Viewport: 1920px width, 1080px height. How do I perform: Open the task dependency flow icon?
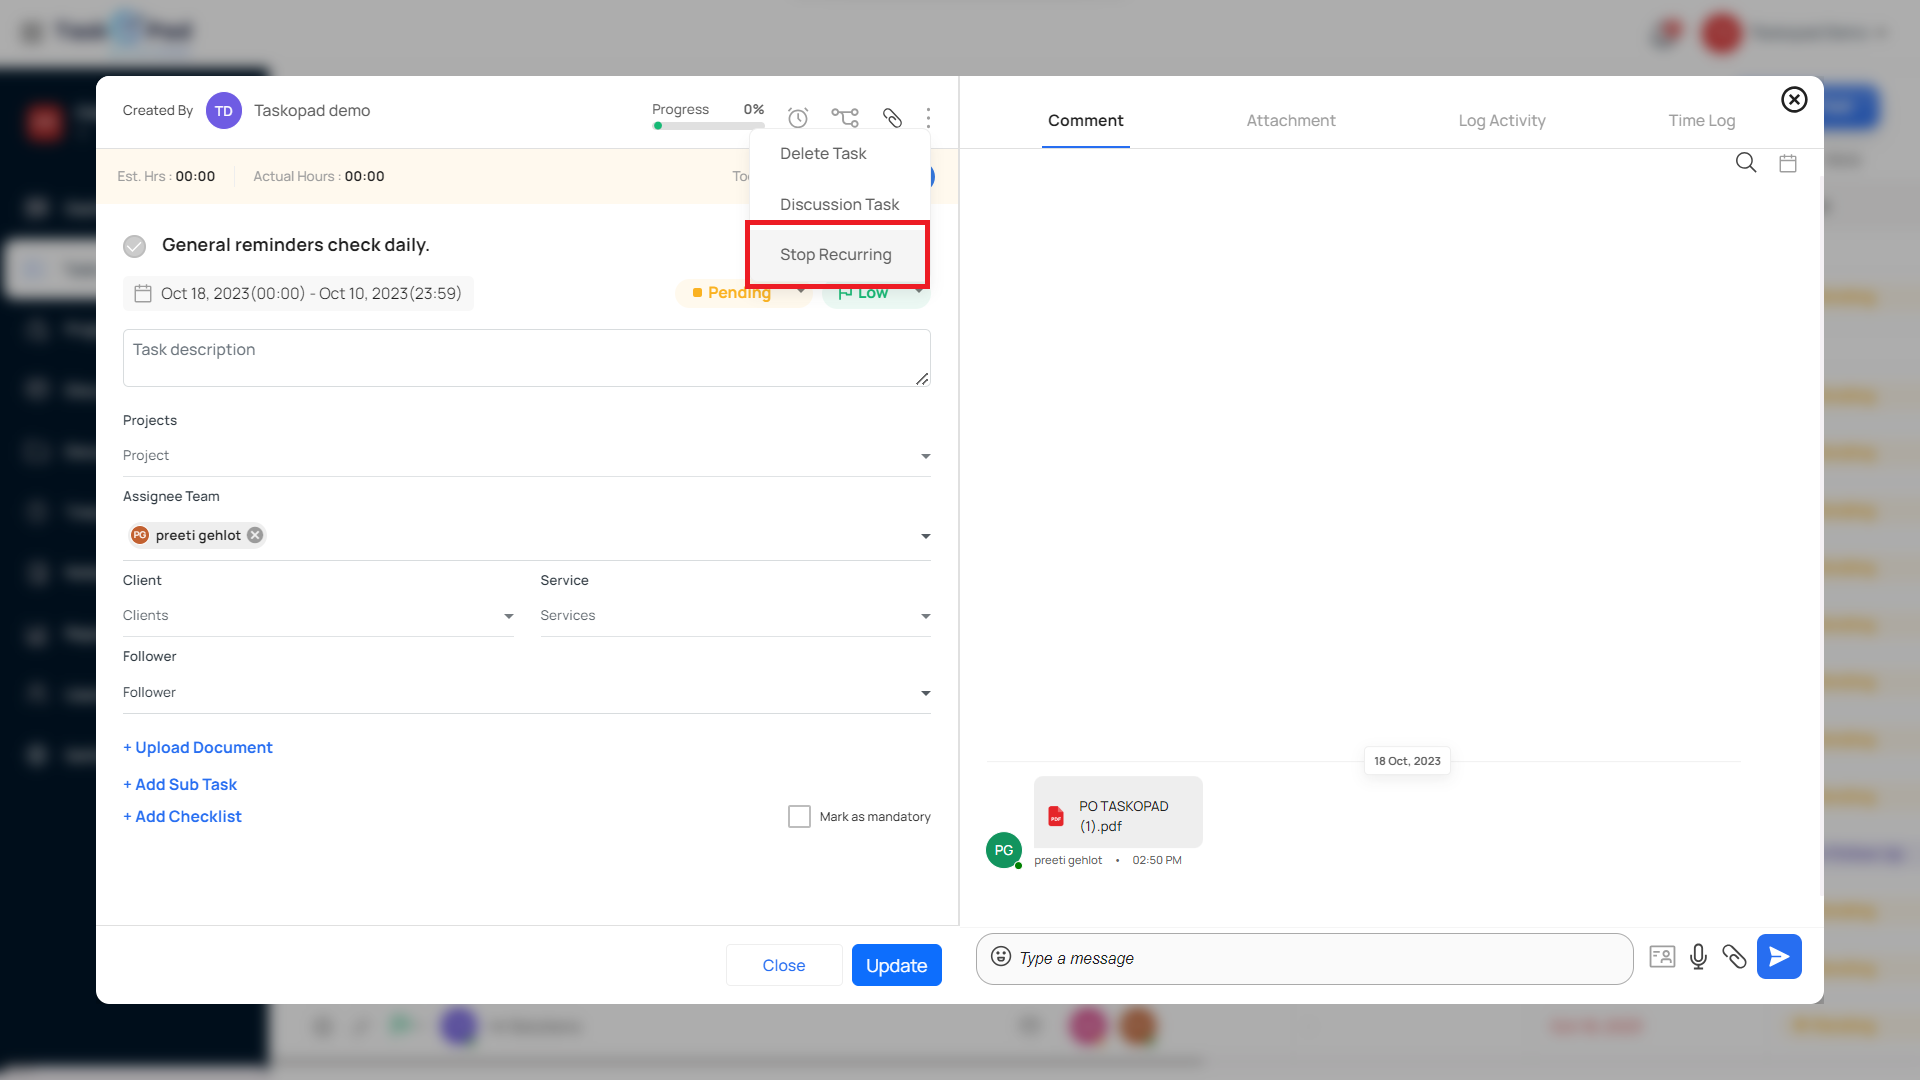845,118
